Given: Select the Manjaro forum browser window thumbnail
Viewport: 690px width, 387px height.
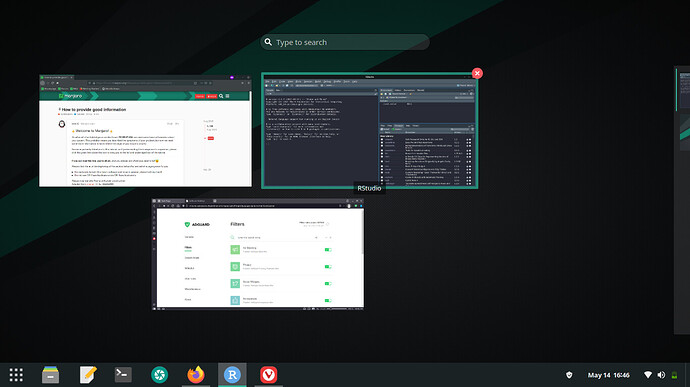Looking at the screenshot, I should point(145,131).
